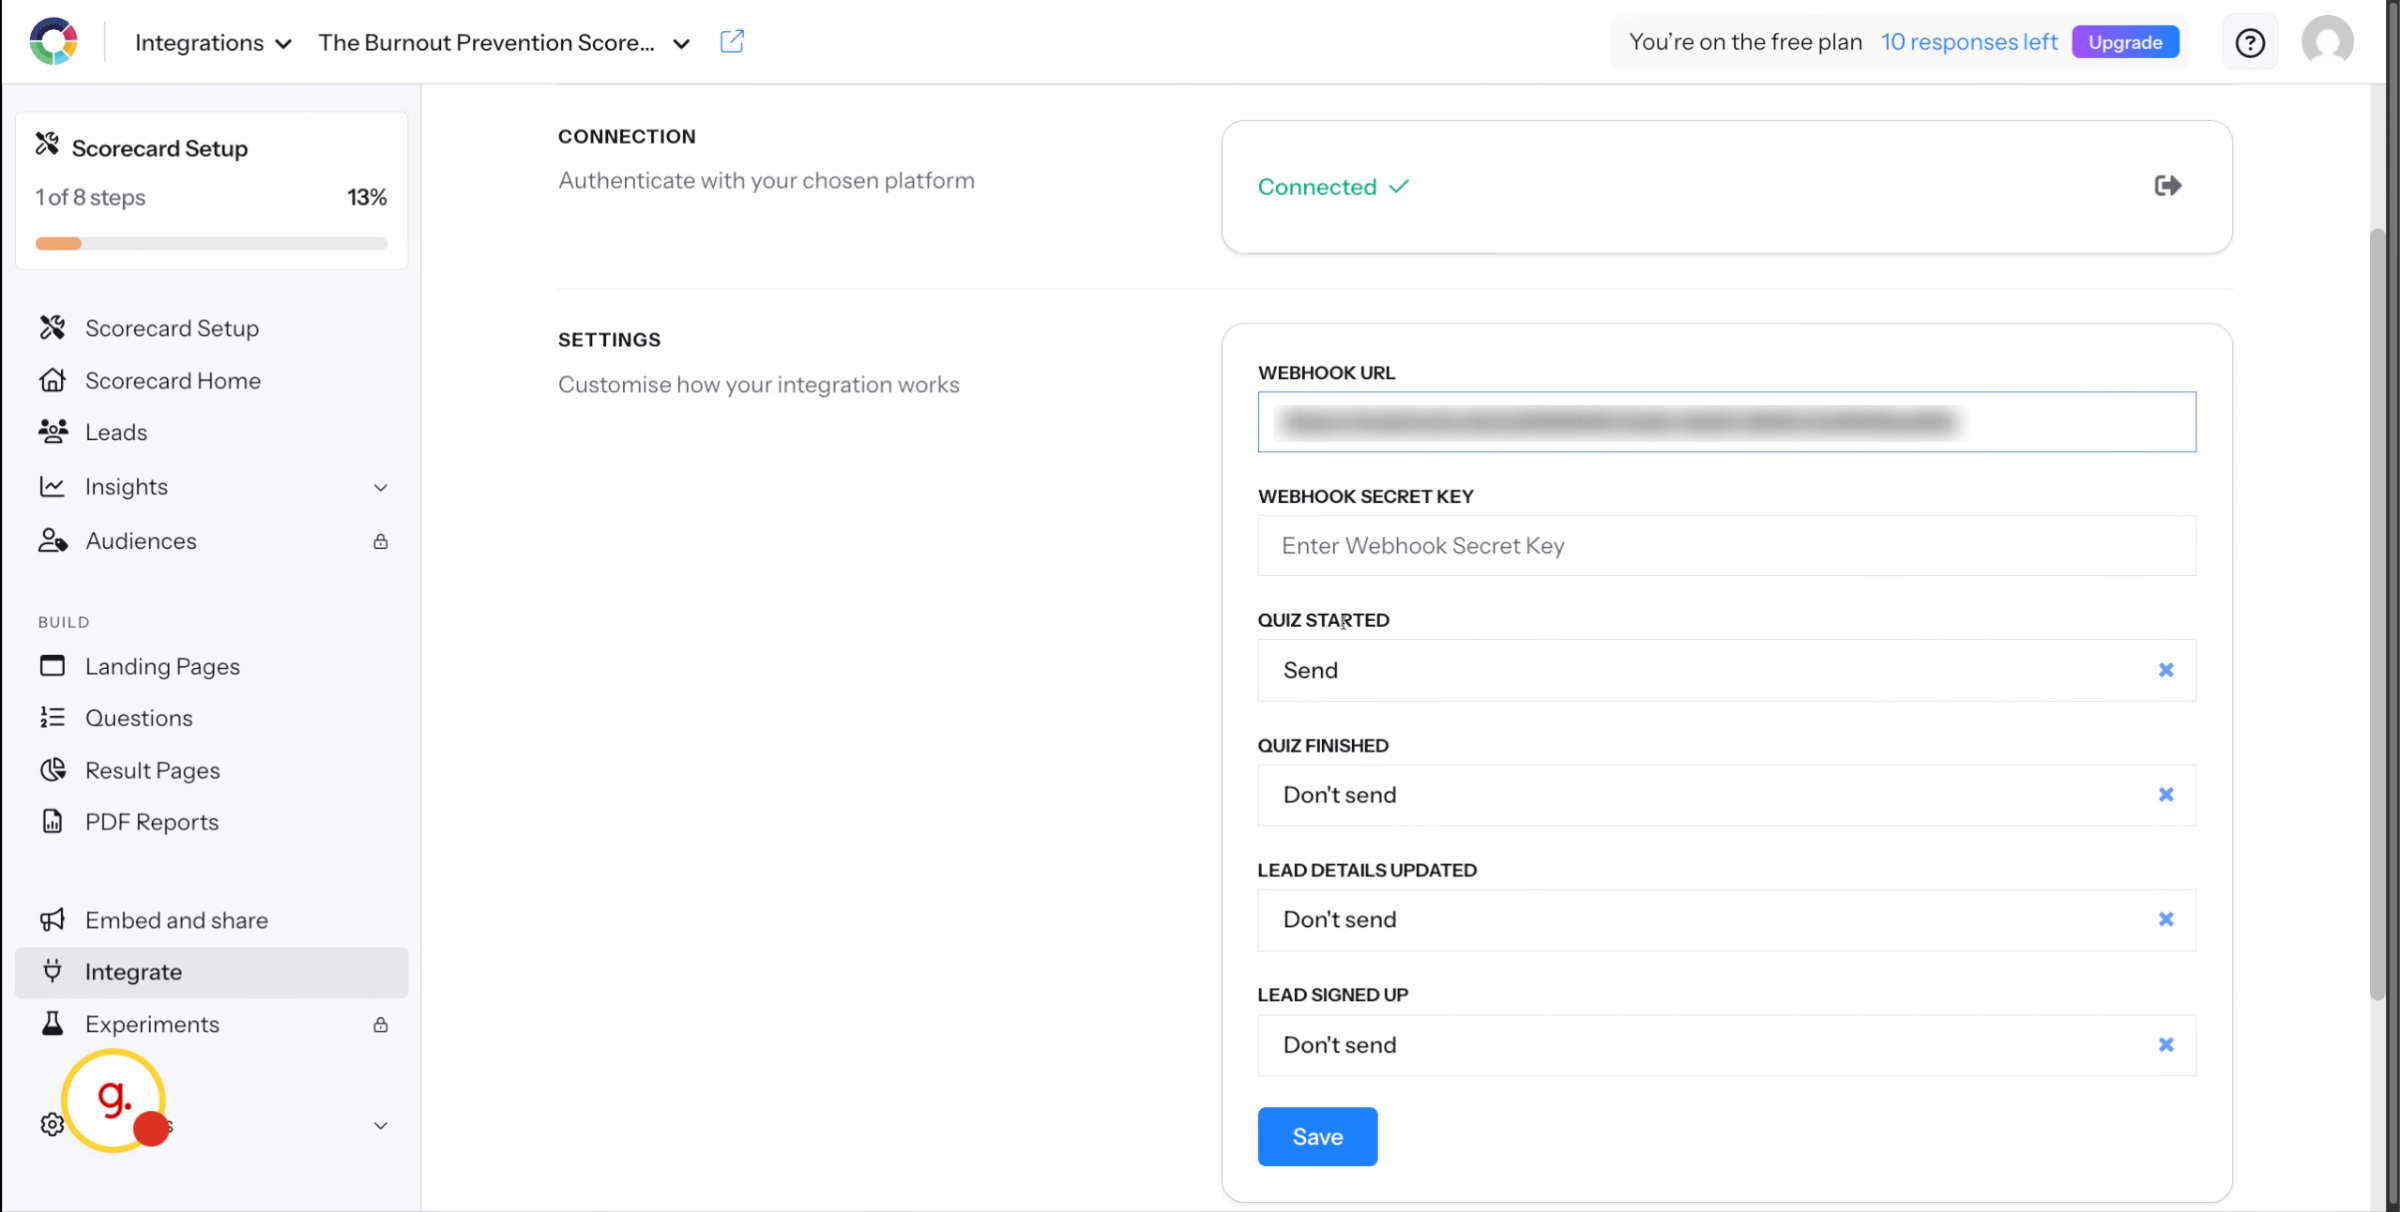This screenshot has height=1212, width=2400.
Task: Open the Questions builder
Action: coord(212,718)
